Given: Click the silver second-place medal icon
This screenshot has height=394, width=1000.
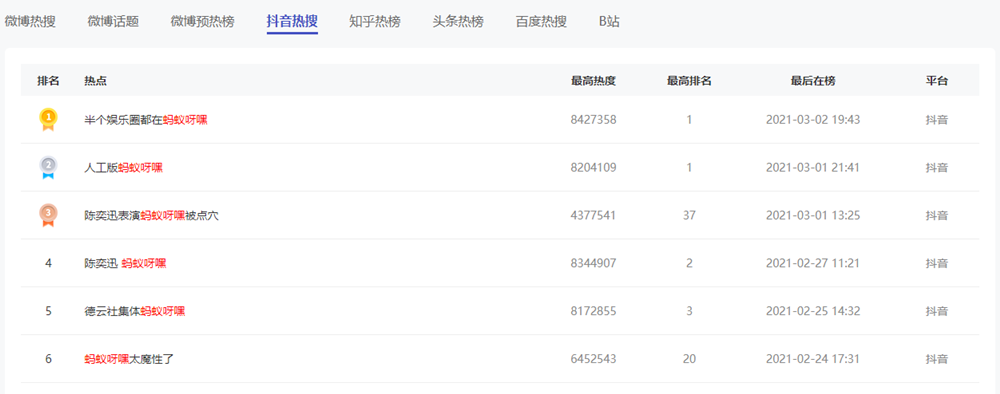Looking at the screenshot, I should tap(48, 168).
